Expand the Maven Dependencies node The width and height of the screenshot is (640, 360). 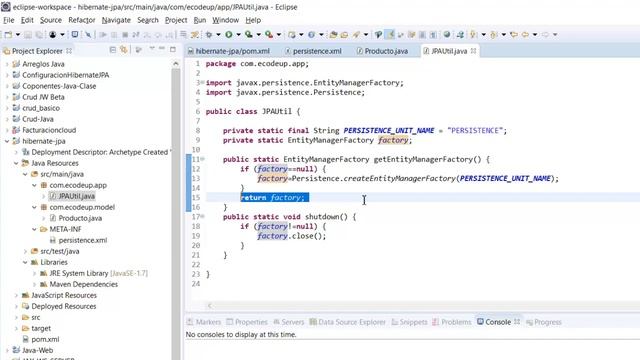click(x=34, y=284)
